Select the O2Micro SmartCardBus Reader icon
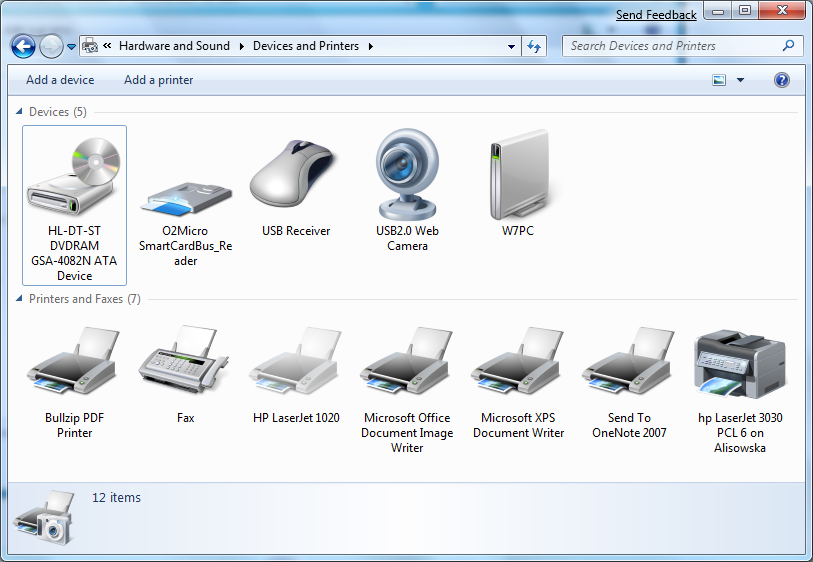Screen dimensions: 813x562 click(186, 198)
